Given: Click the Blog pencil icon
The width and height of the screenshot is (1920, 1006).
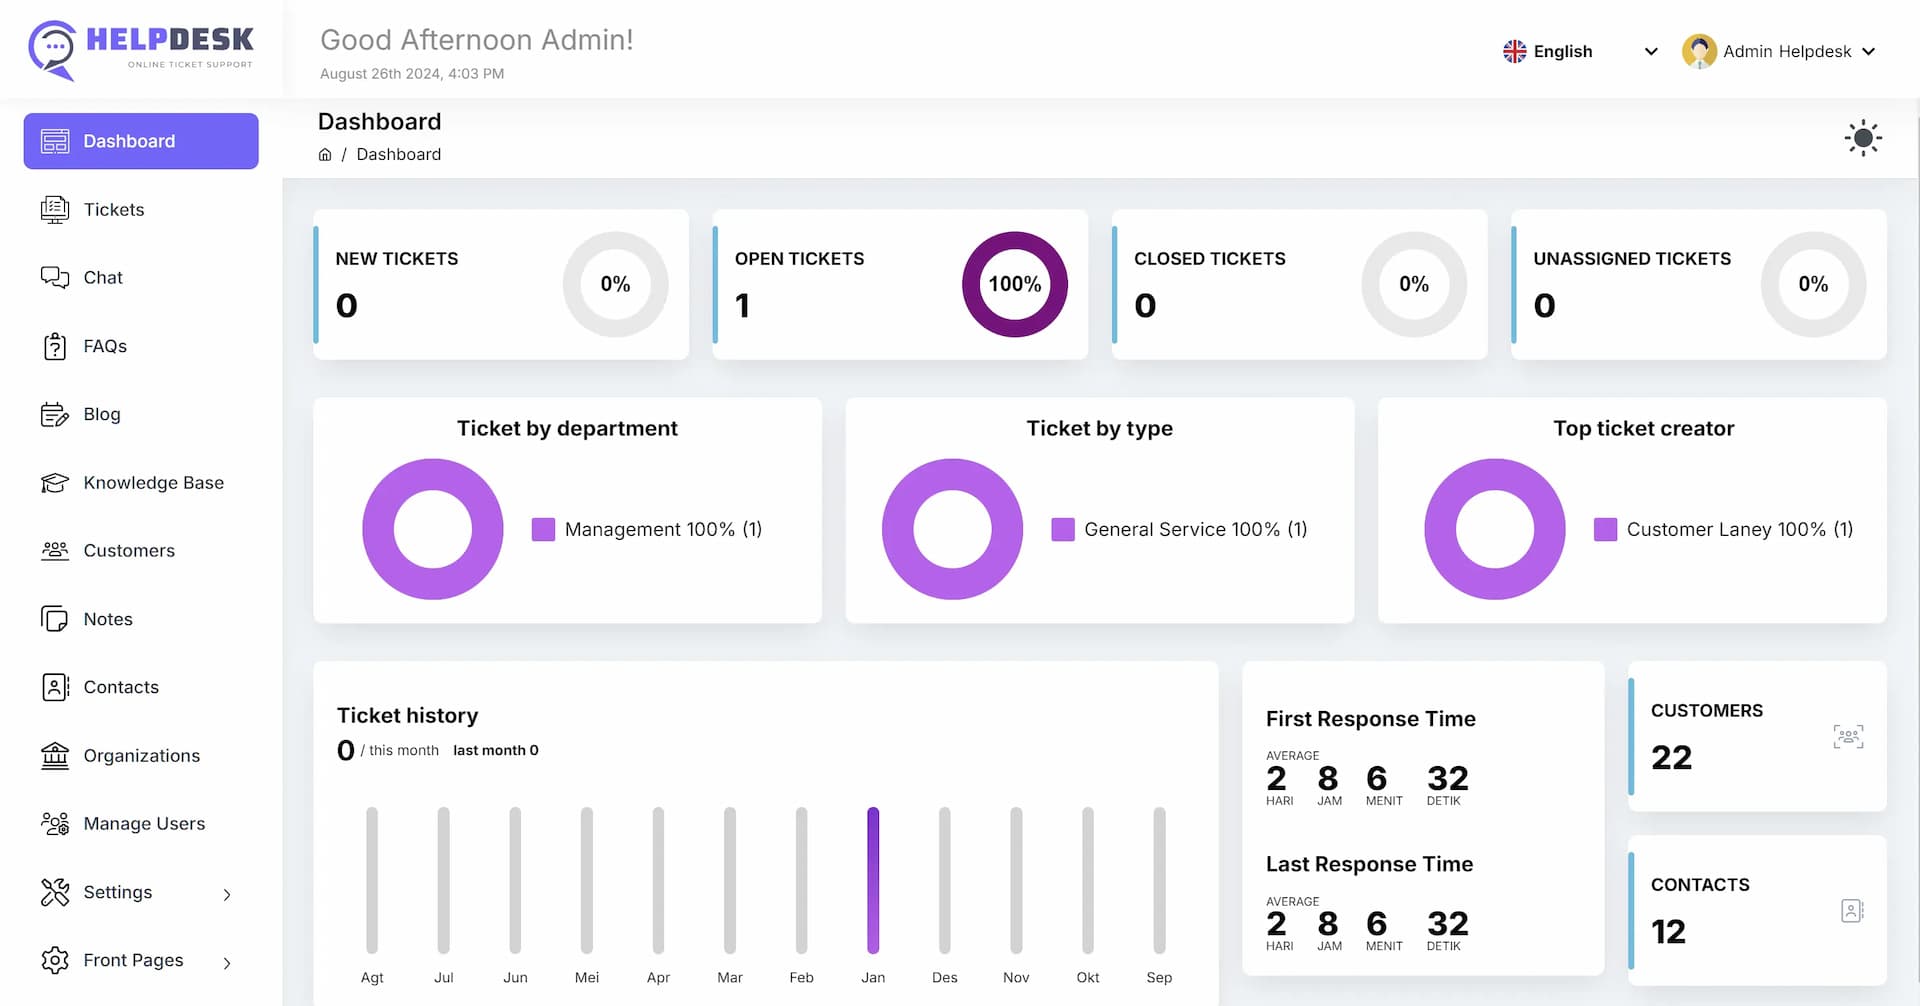Looking at the screenshot, I should tap(55, 414).
